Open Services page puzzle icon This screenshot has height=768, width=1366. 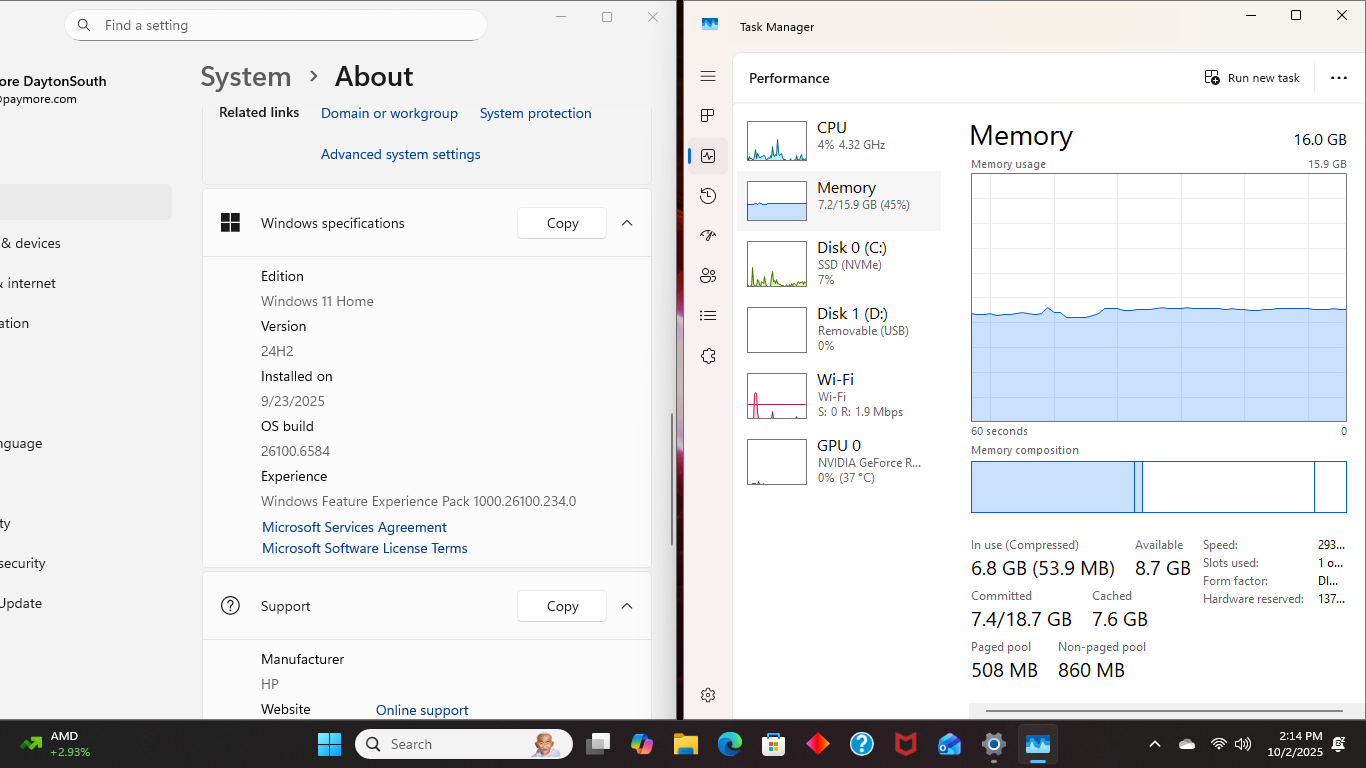(x=708, y=356)
